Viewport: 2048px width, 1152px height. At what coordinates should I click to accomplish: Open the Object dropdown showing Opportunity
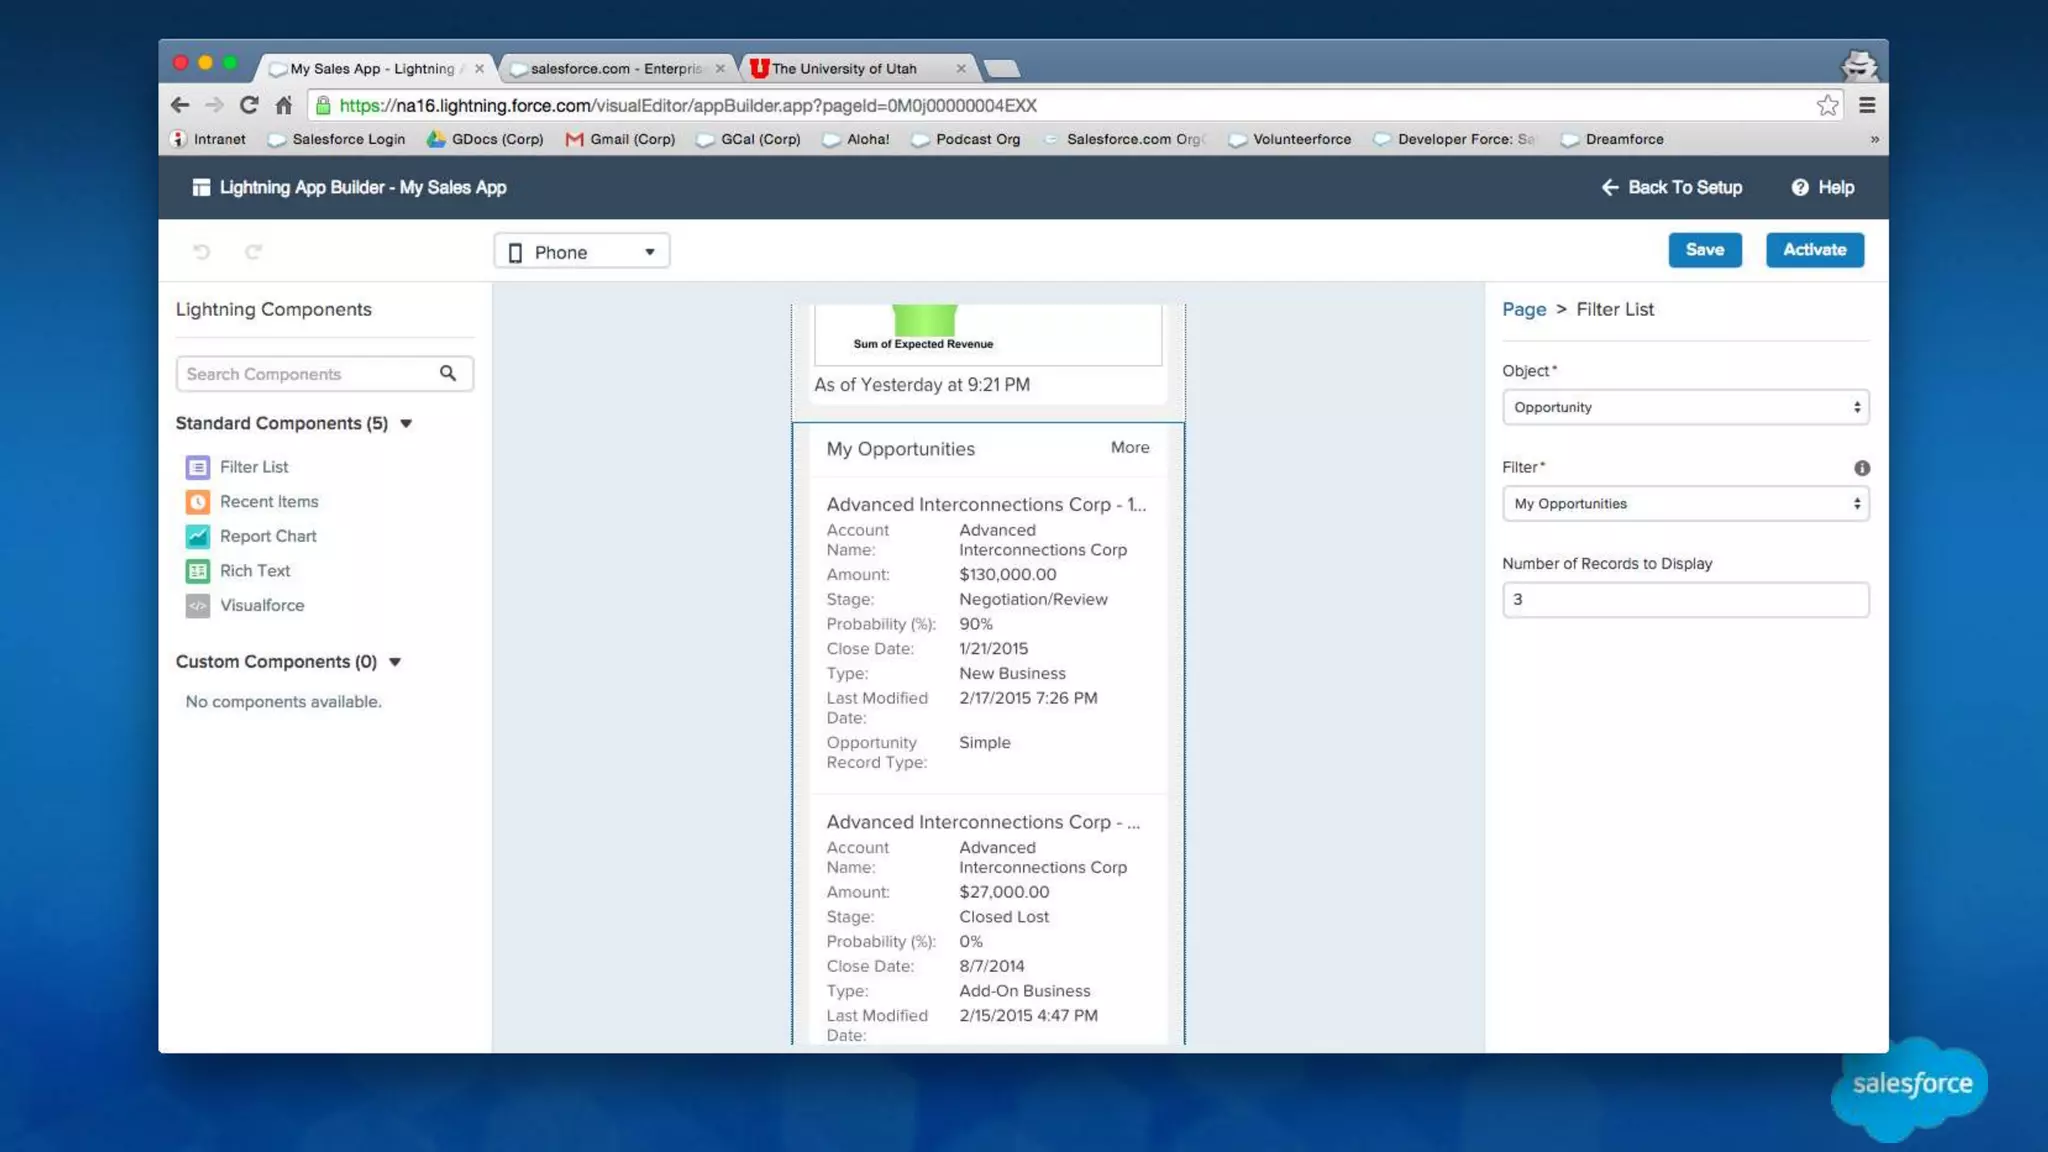pyautogui.click(x=1685, y=407)
